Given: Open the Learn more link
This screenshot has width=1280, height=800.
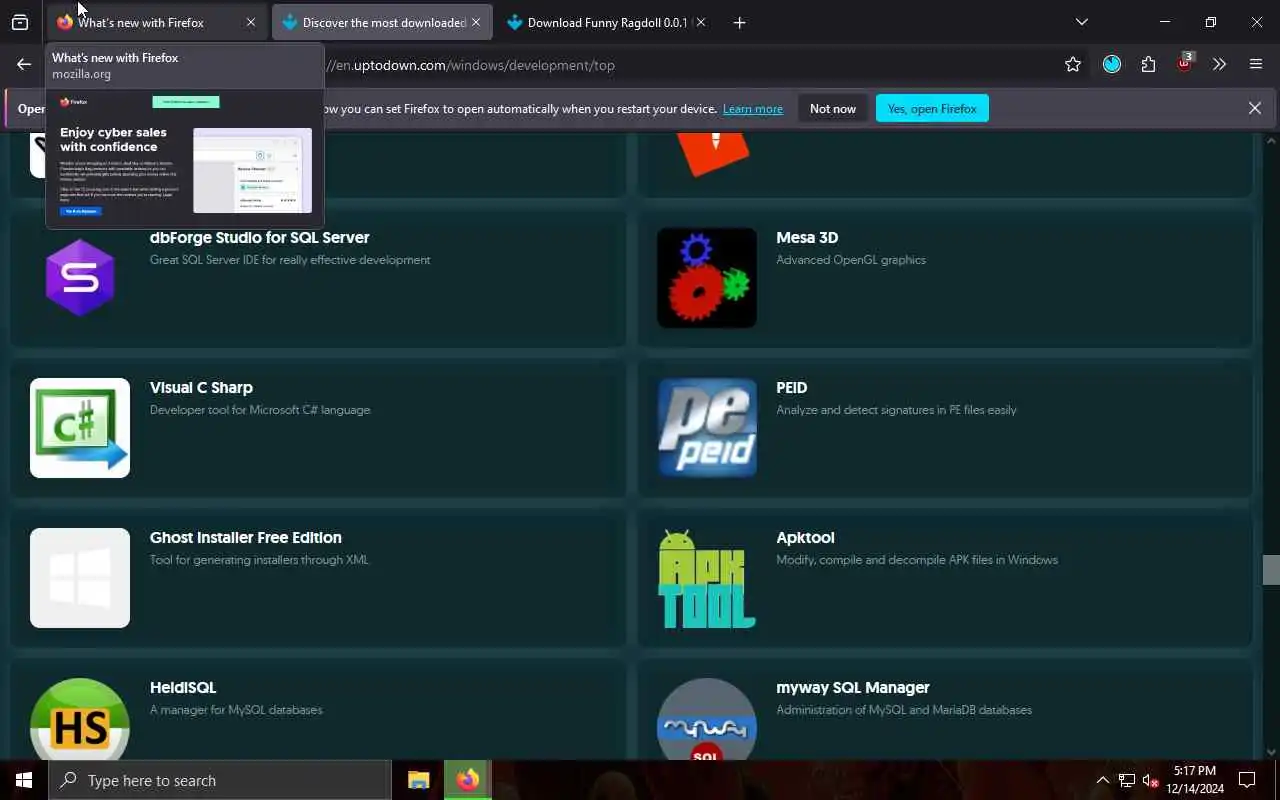Looking at the screenshot, I should 753,109.
